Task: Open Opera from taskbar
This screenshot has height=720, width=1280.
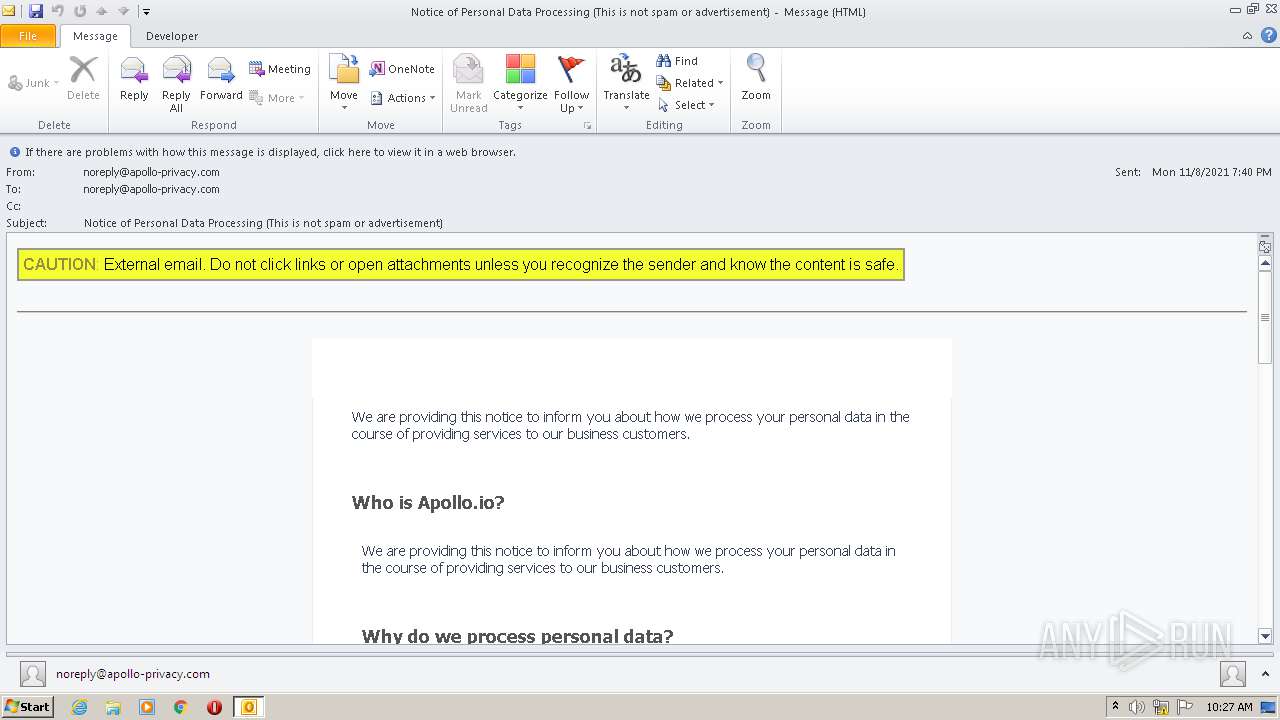Action: [214, 707]
